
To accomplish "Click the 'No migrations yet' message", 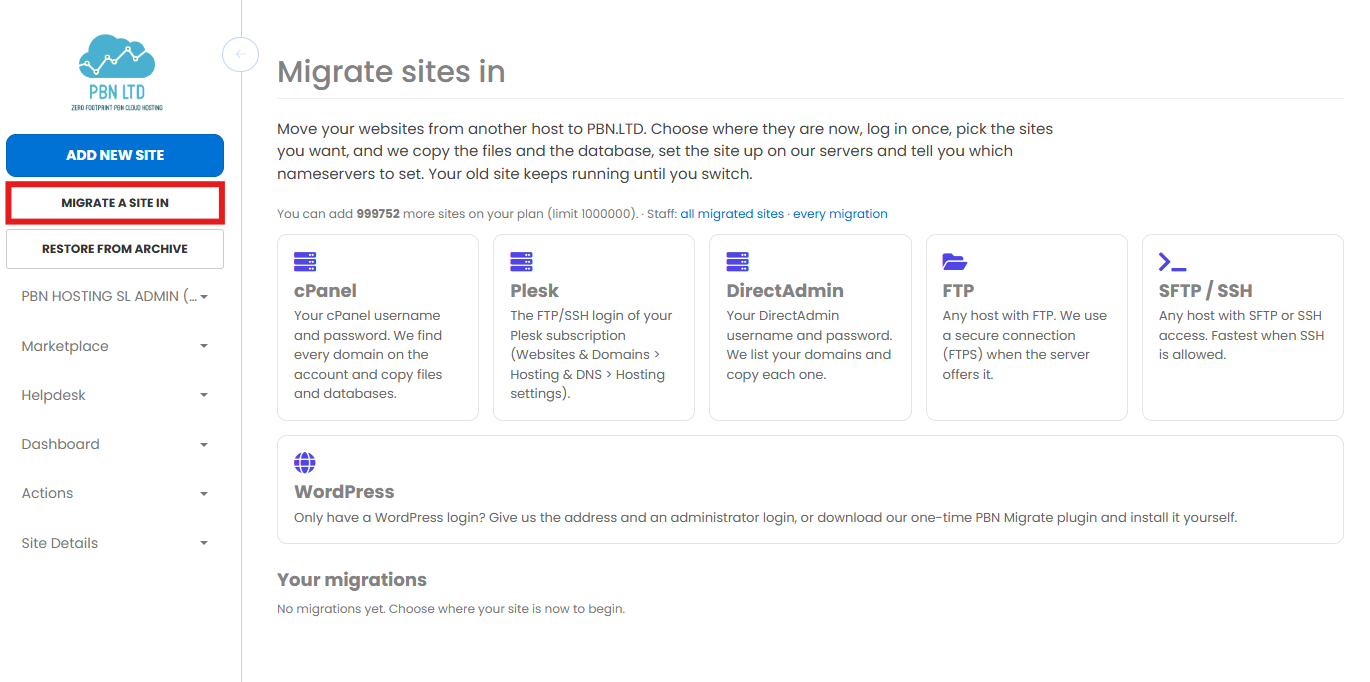I will click(451, 609).
